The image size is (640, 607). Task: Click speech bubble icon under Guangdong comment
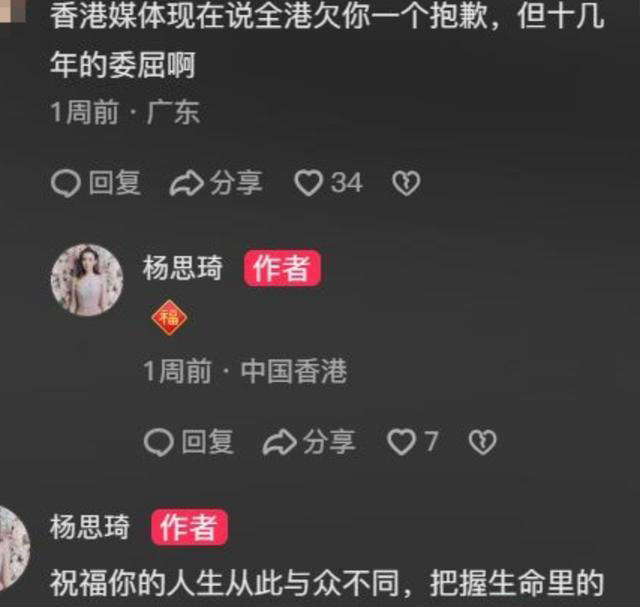pyautogui.click(x=65, y=183)
